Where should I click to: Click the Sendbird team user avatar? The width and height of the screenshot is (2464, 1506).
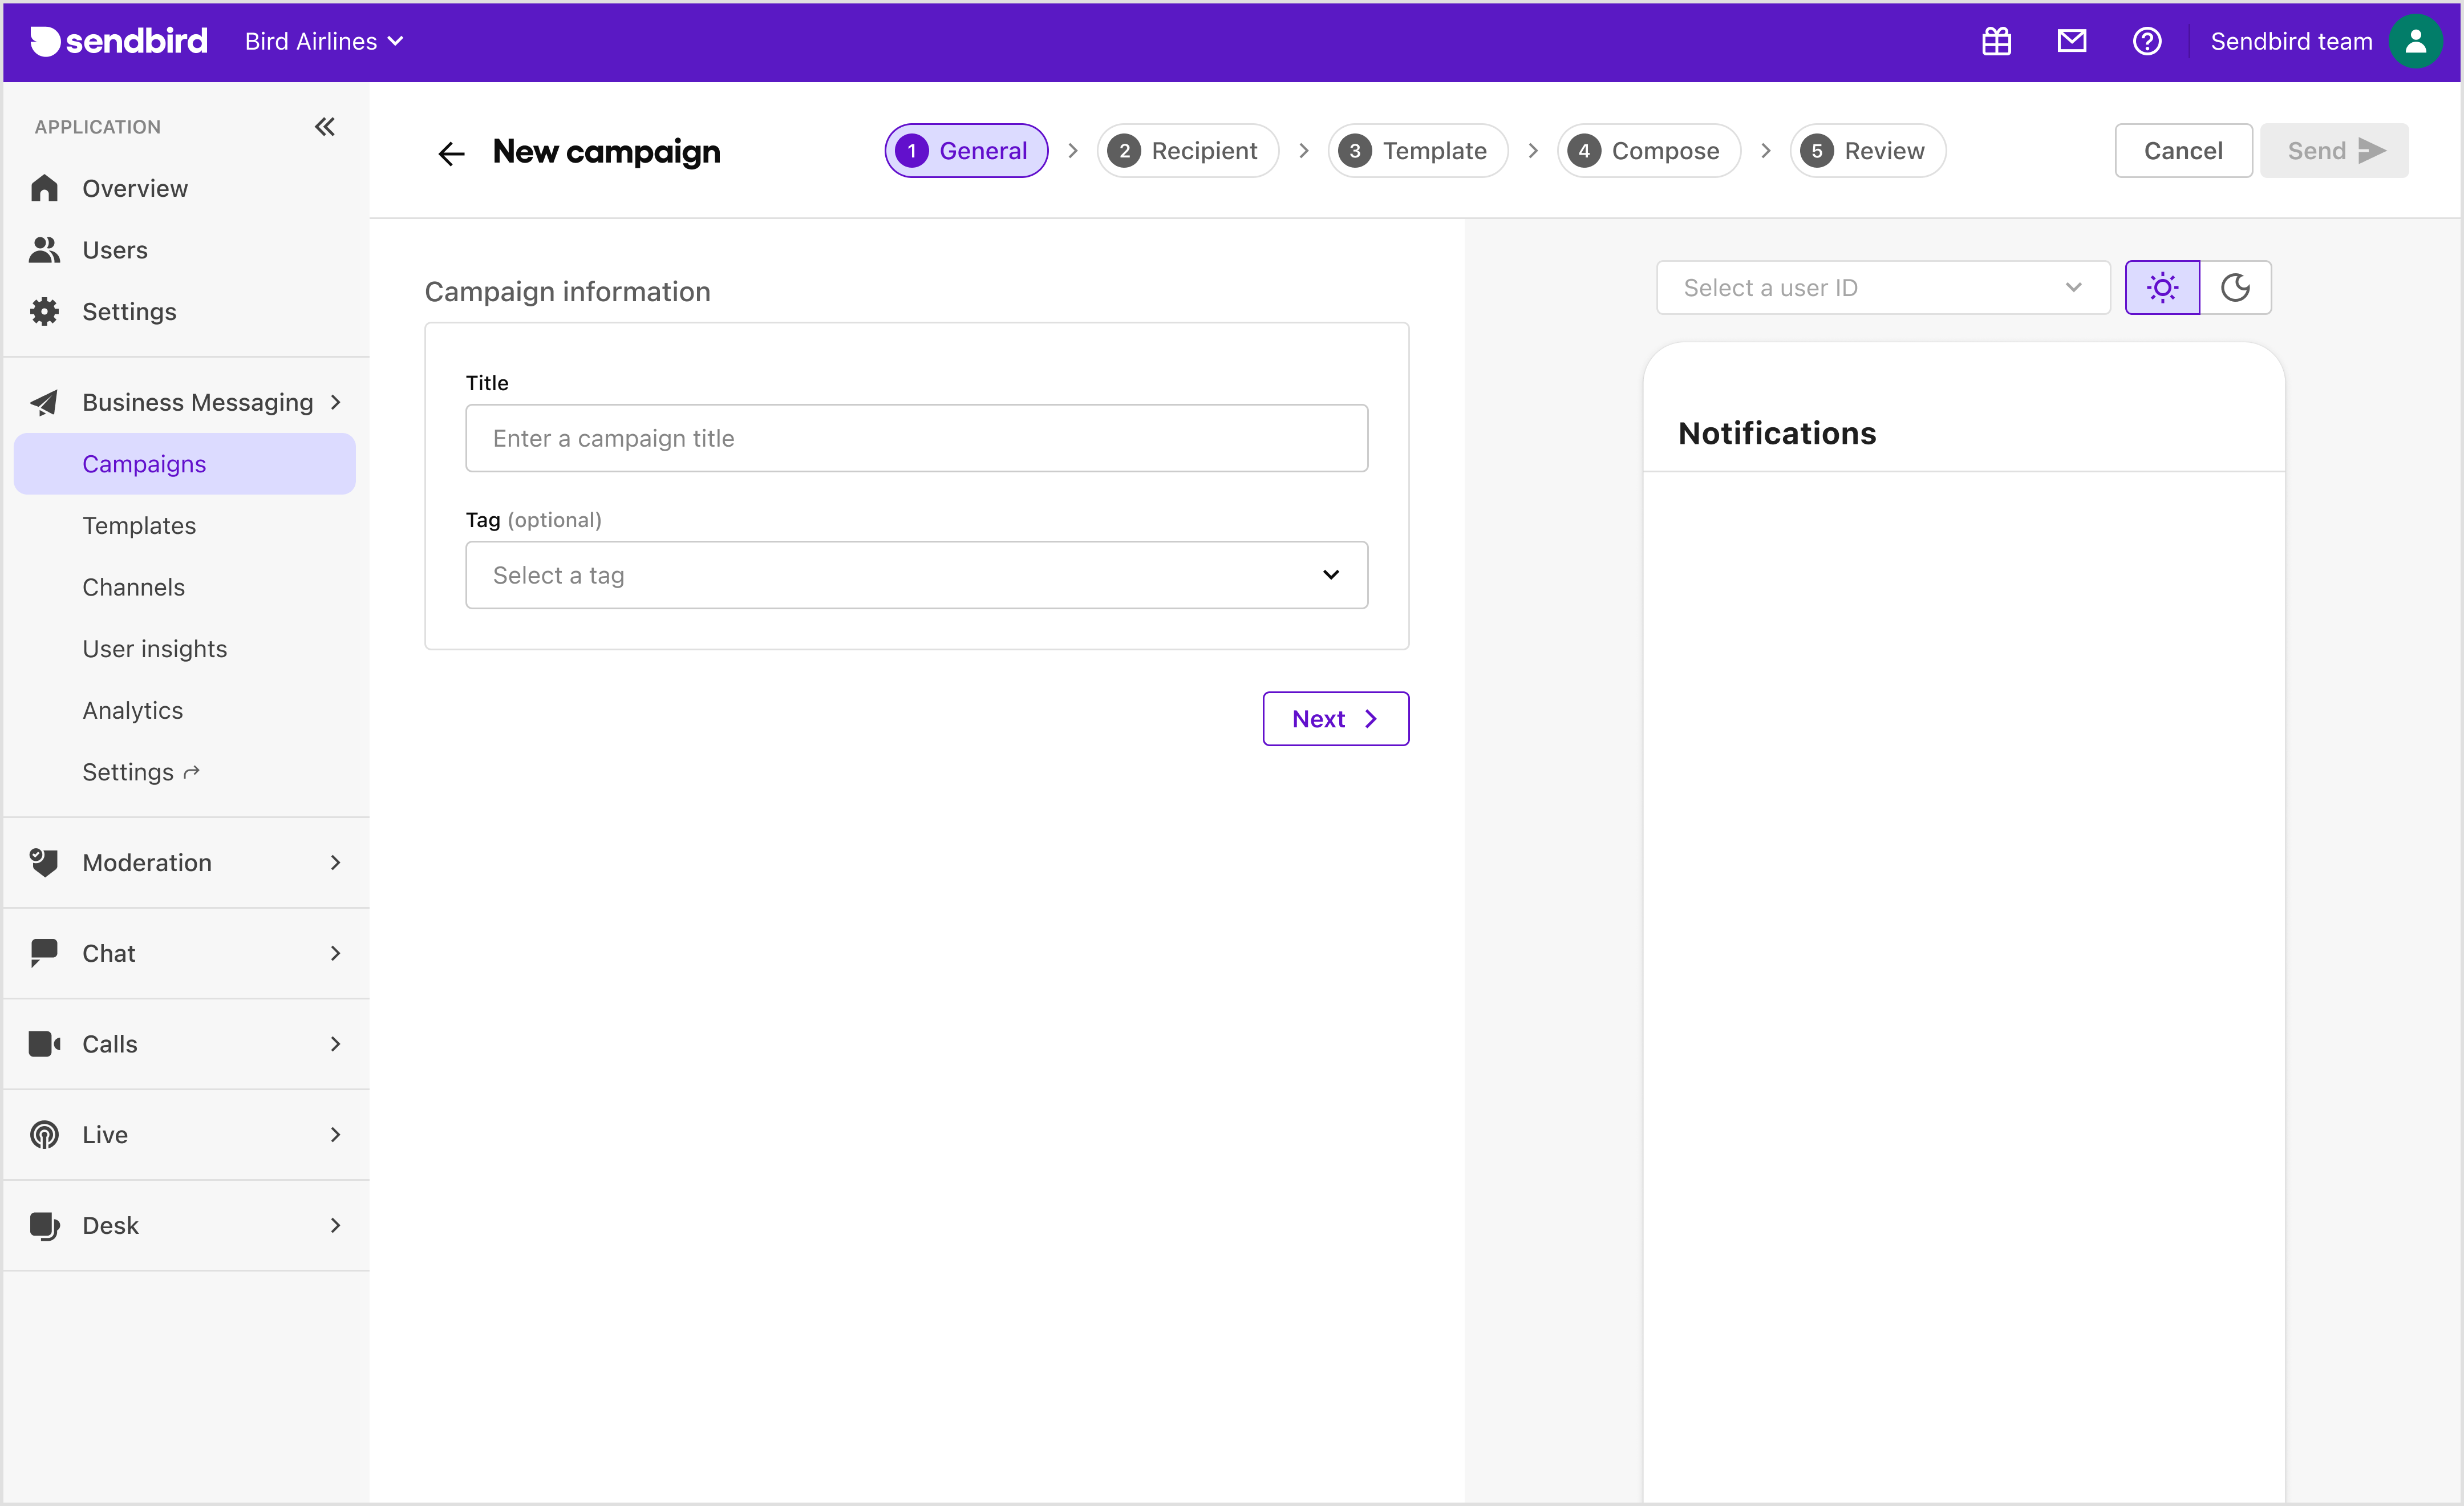(x=2415, y=41)
